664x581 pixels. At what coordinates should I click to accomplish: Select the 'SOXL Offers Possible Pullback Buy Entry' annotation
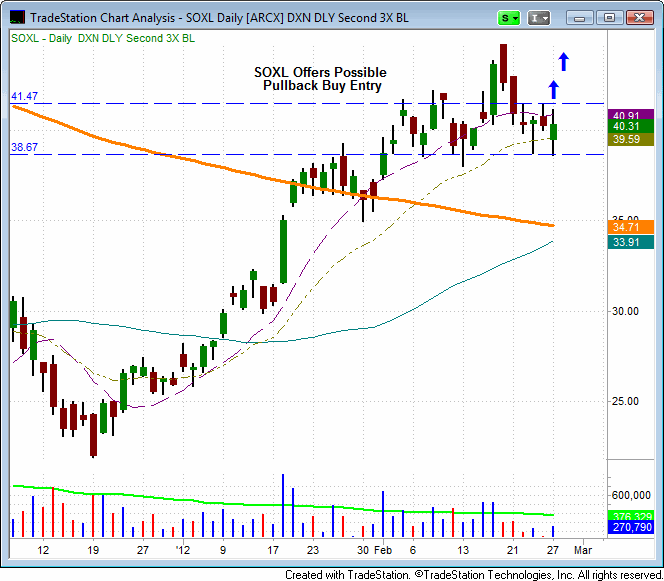[321, 79]
